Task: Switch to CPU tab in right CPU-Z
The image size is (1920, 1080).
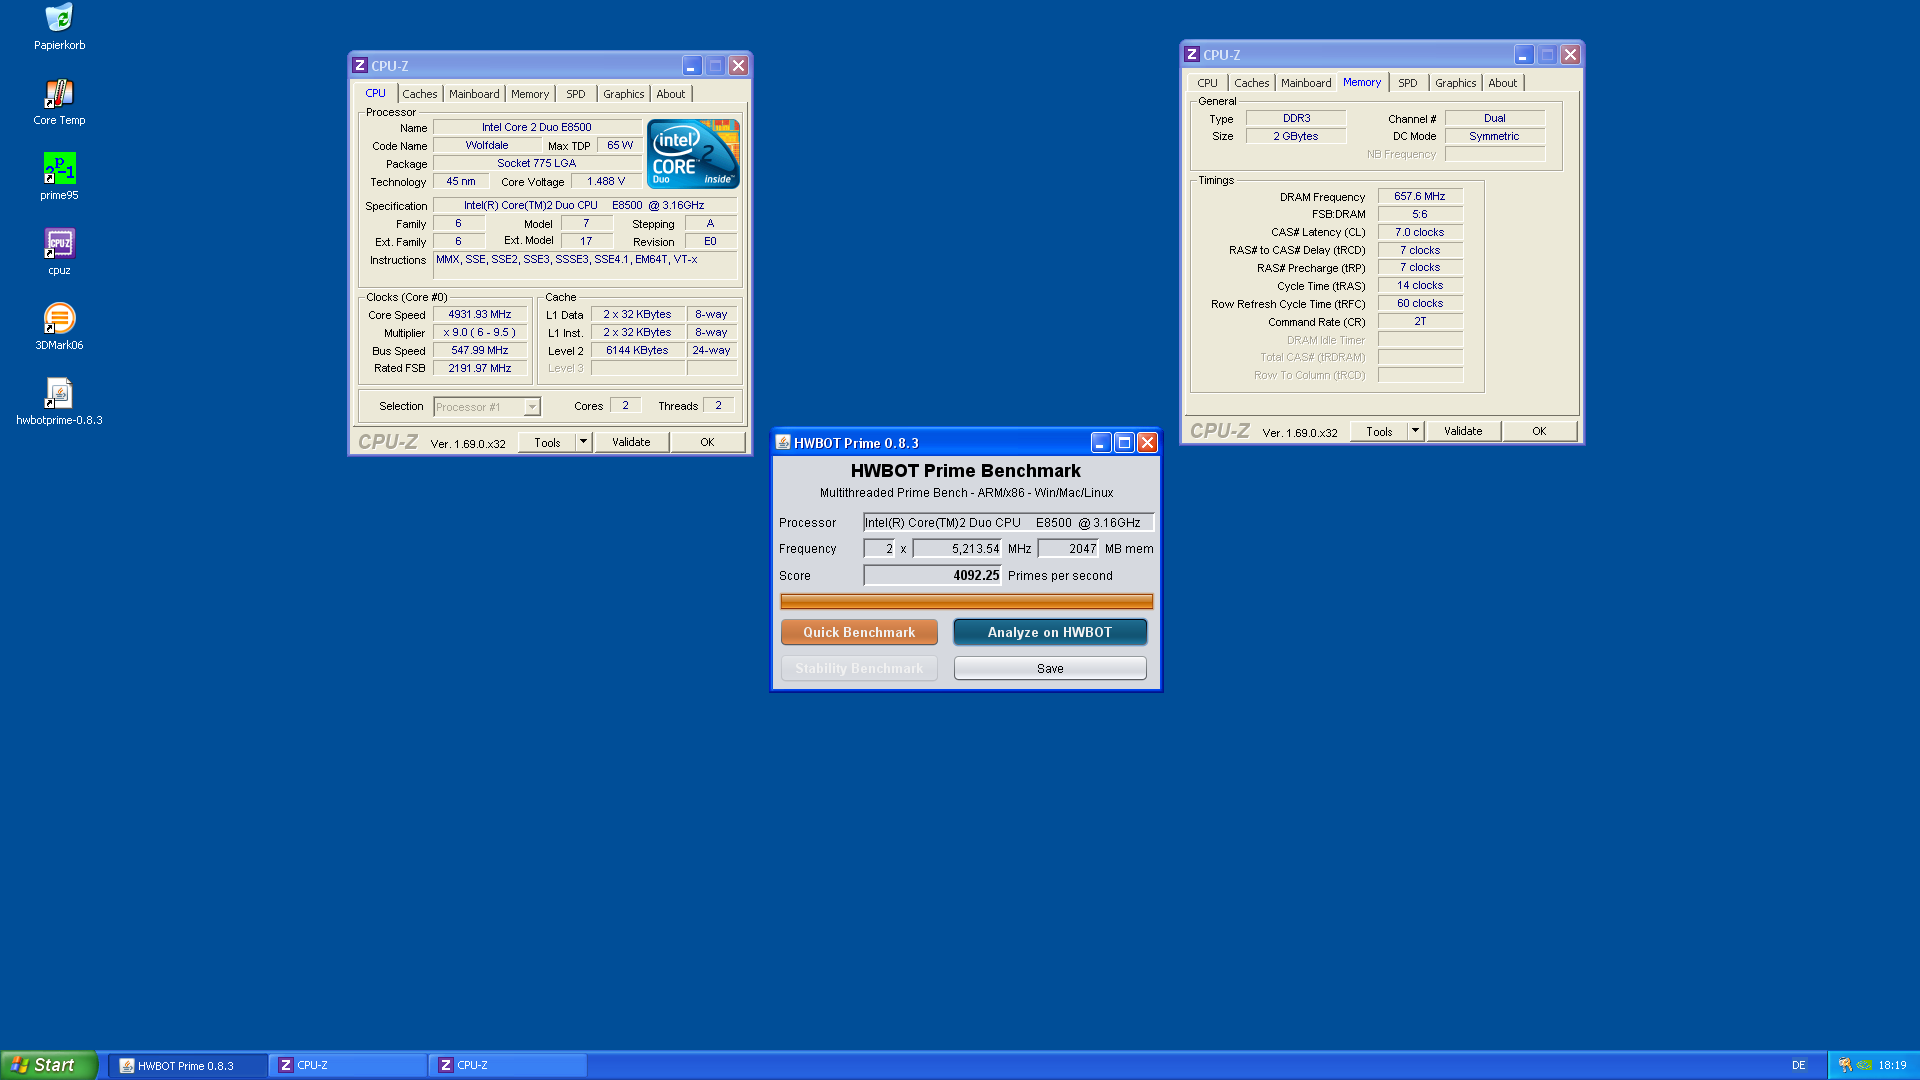Action: [1208, 83]
